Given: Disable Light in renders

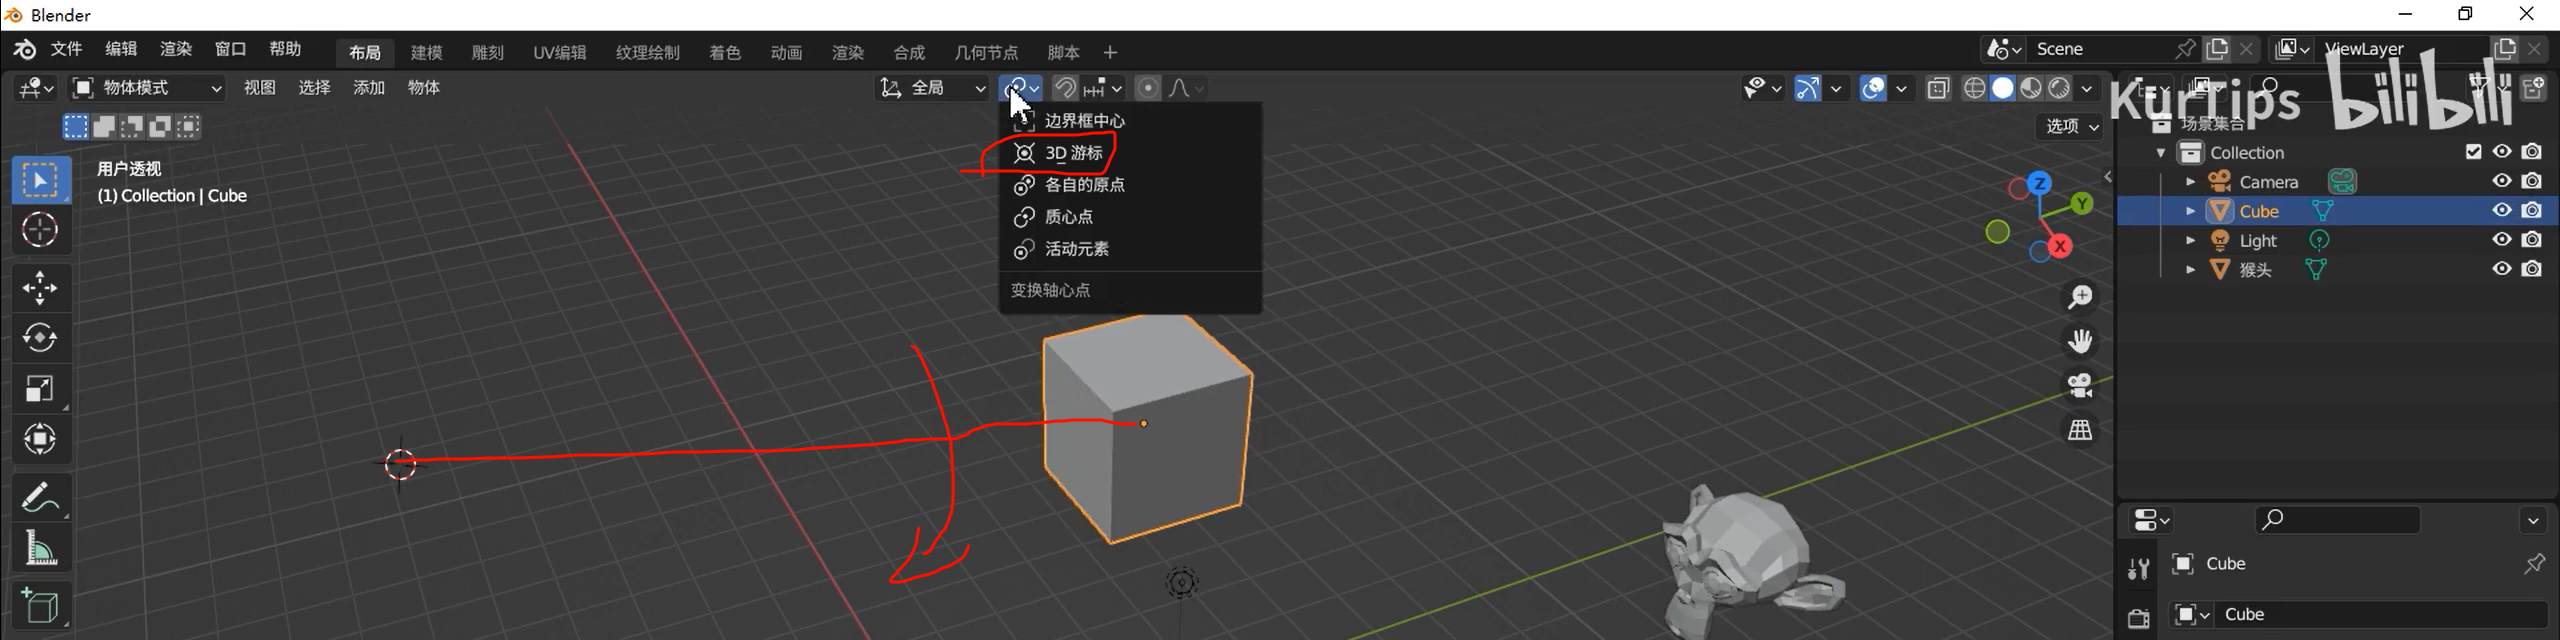Looking at the screenshot, I should click(x=2532, y=239).
